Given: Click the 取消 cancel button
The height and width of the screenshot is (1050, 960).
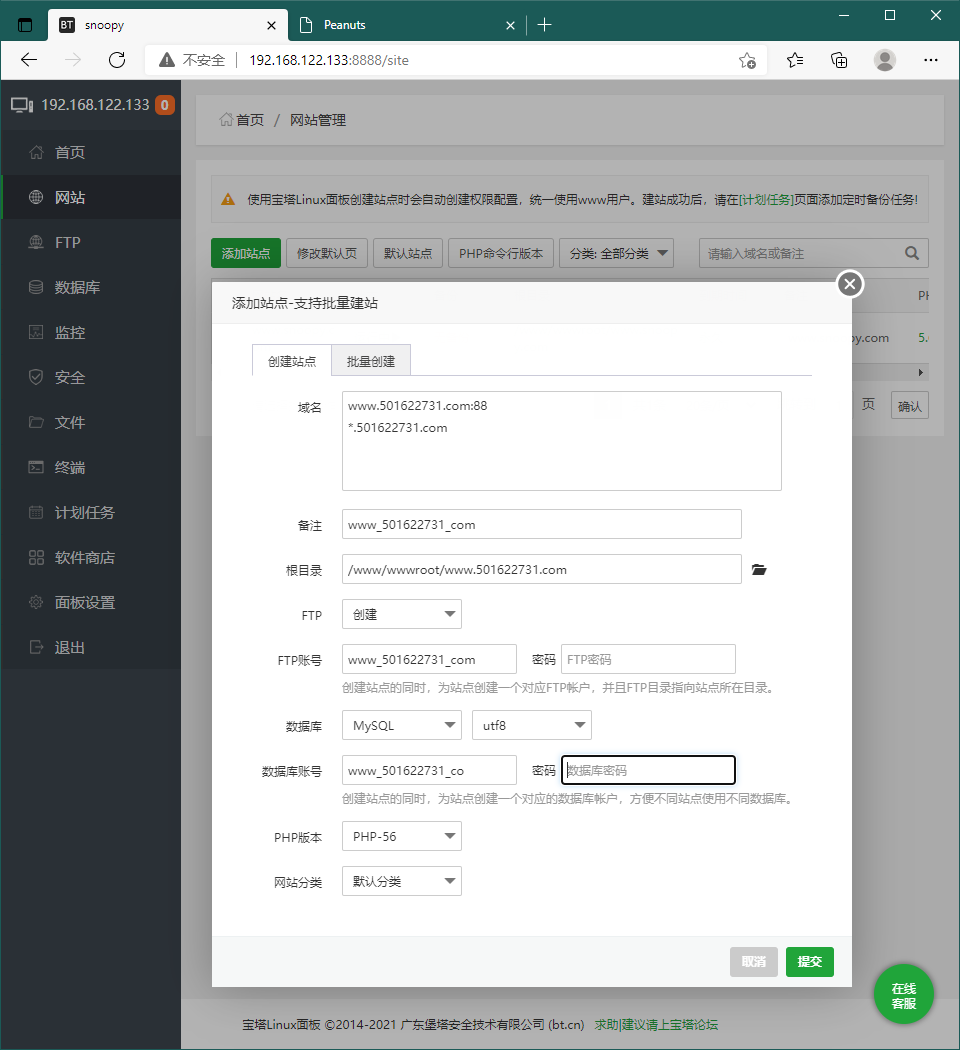Looking at the screenshot, I should coord(754,962).
